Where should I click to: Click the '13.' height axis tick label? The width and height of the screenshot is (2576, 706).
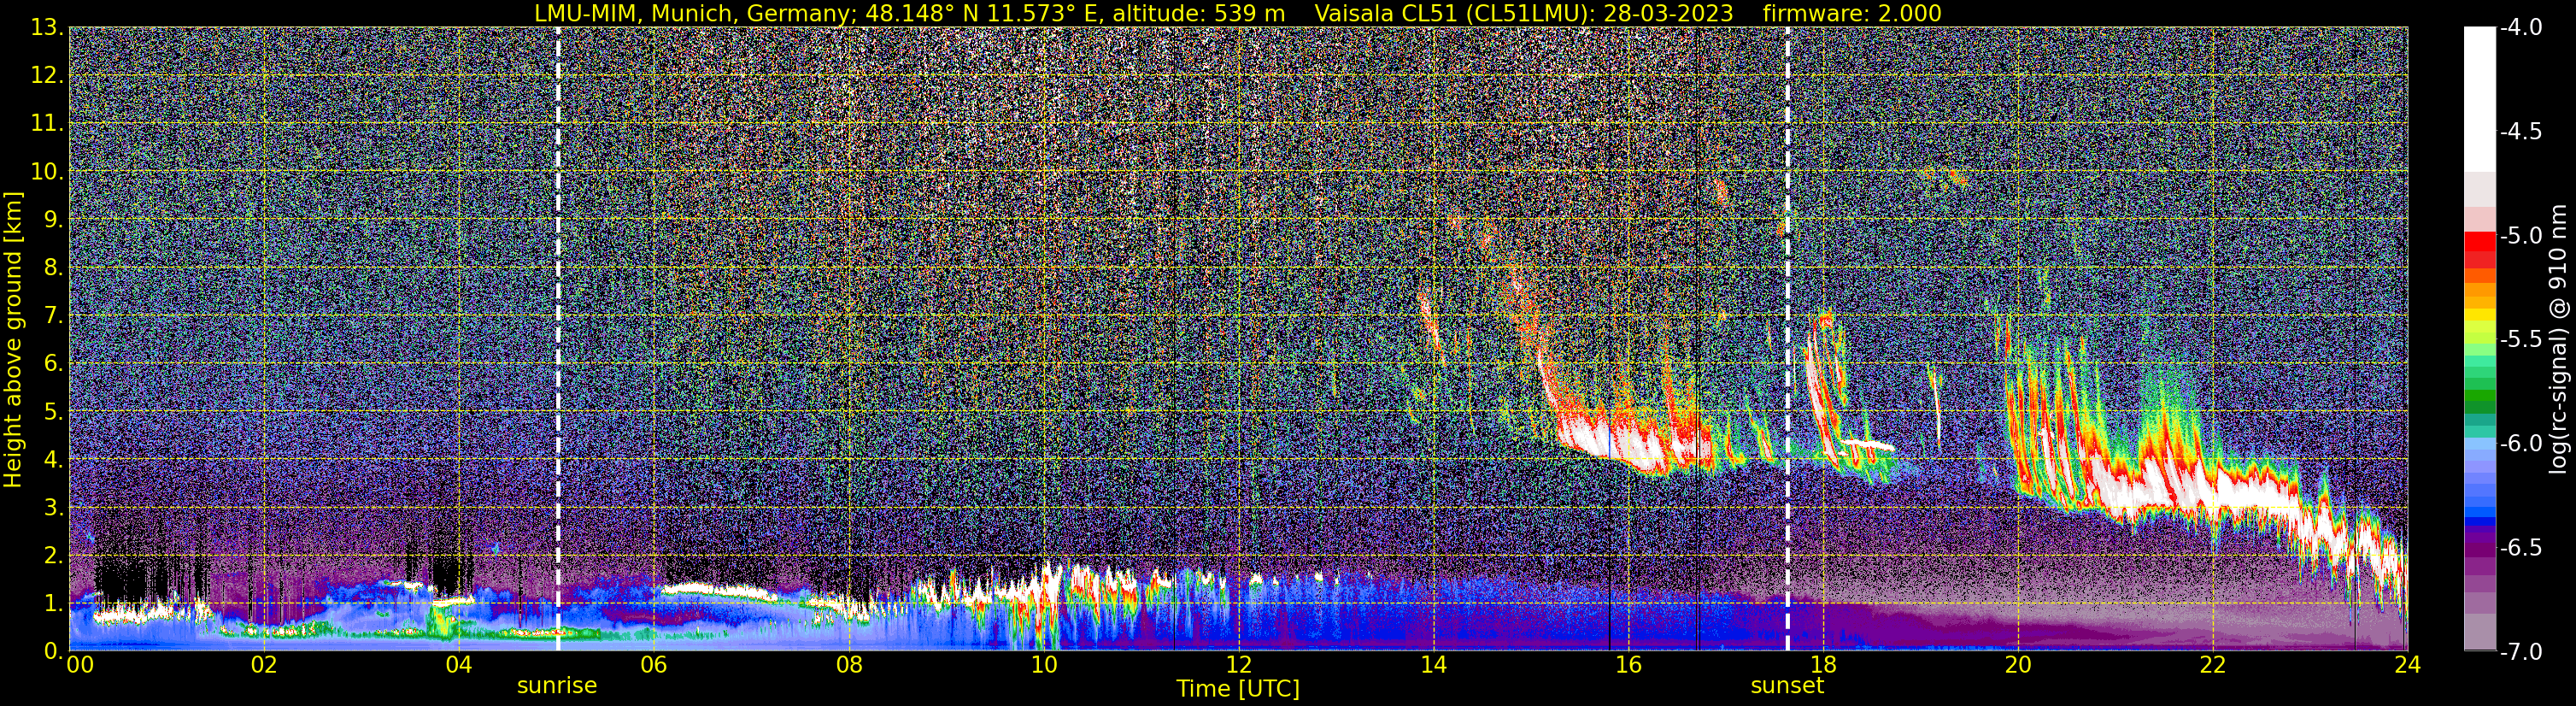point(47,28)
